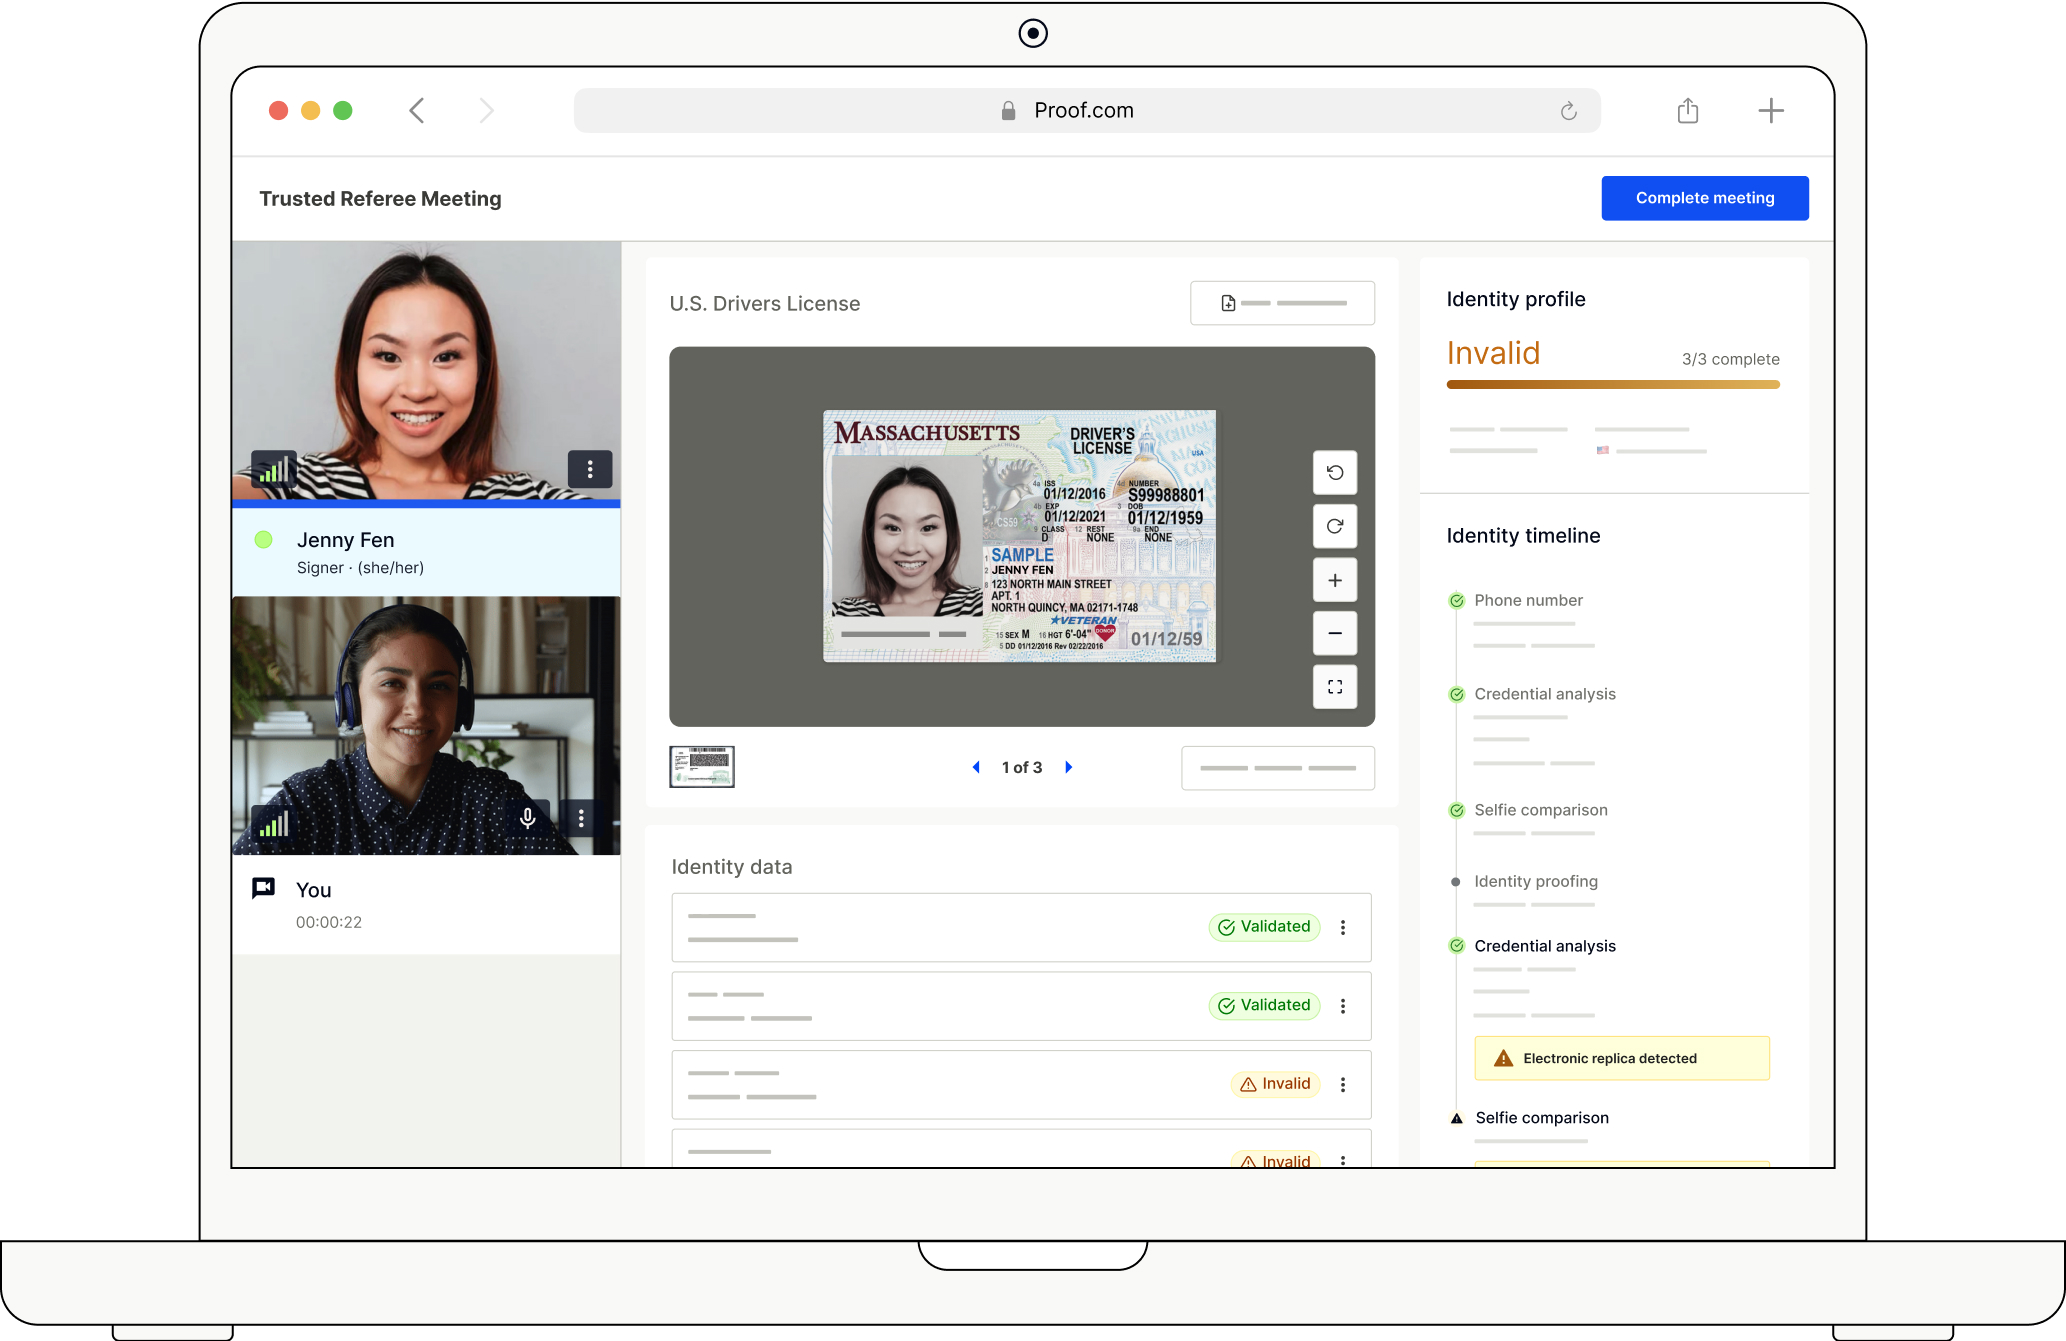Click the Identity profile progress bar
The width and height of the screenshot is (2066, 1341).
(x=1612, y=384)
